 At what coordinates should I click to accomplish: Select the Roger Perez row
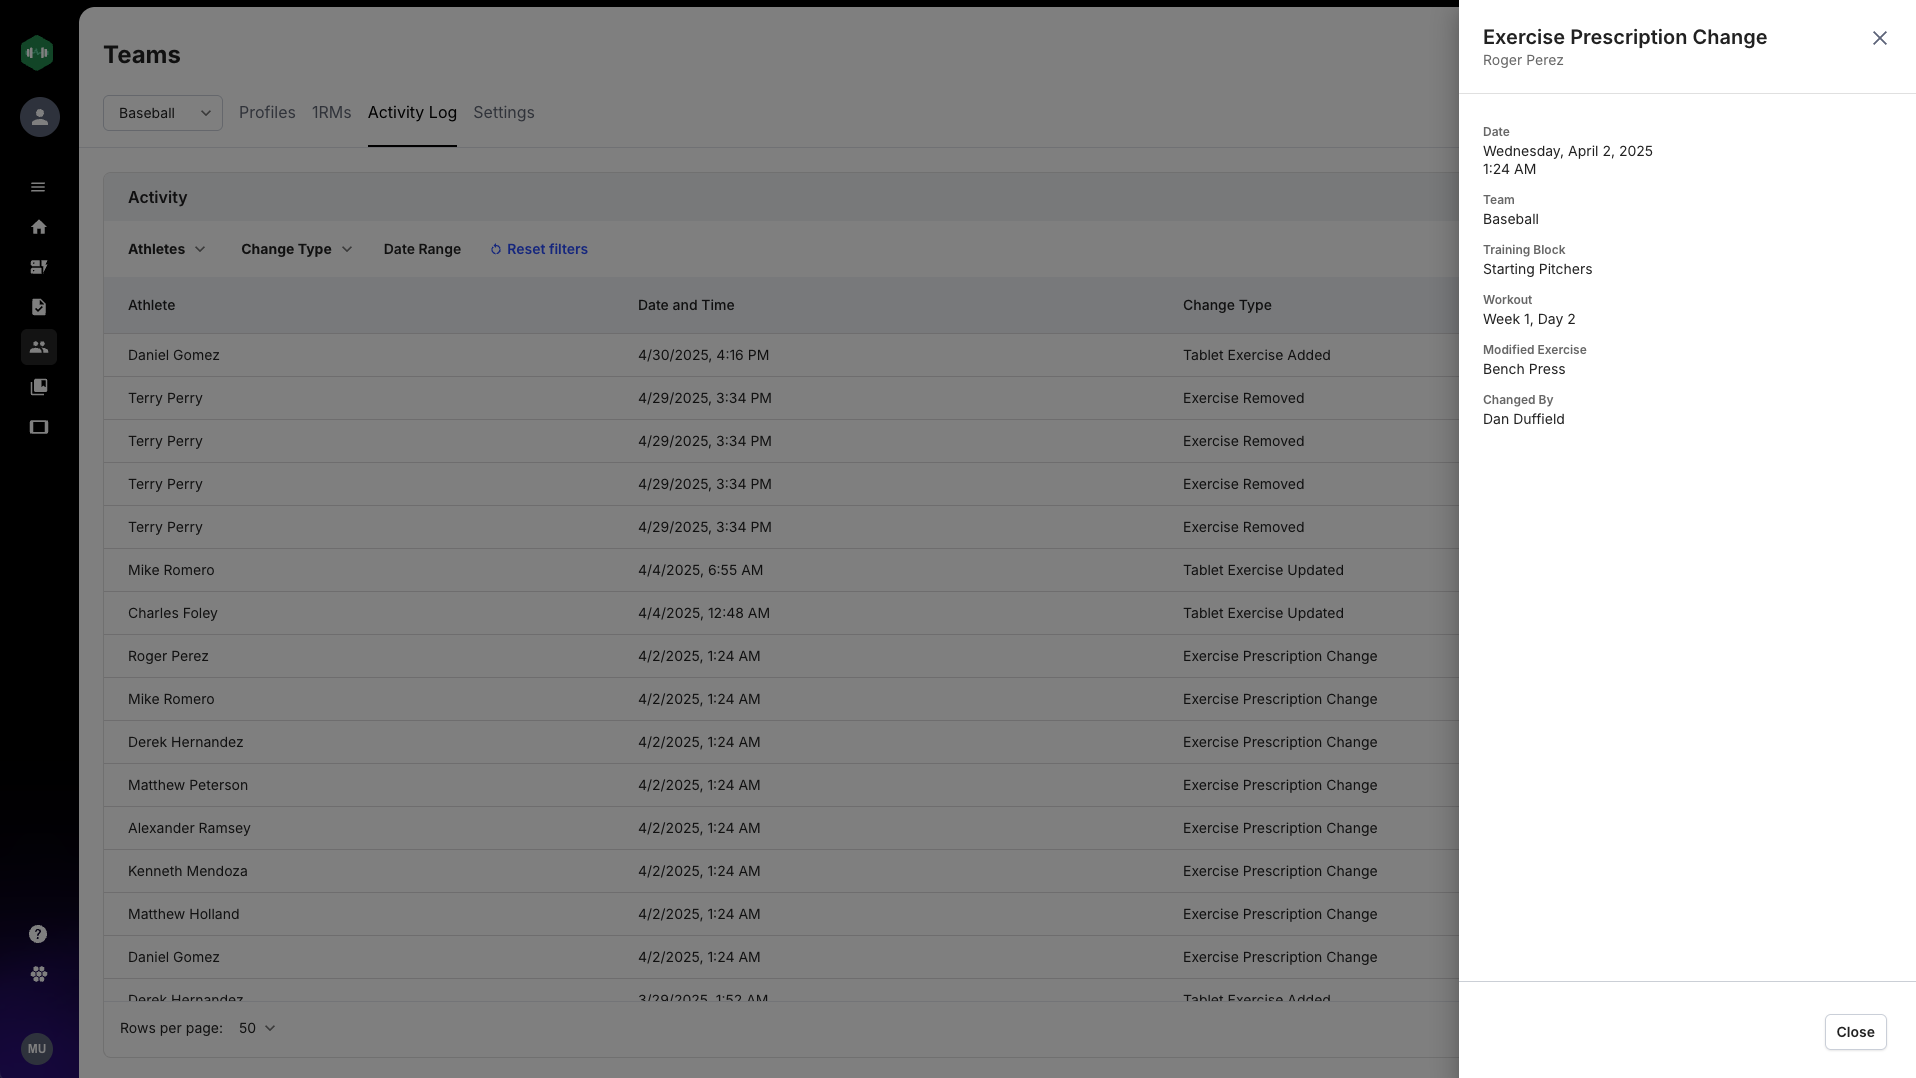[x=781, y=656]
